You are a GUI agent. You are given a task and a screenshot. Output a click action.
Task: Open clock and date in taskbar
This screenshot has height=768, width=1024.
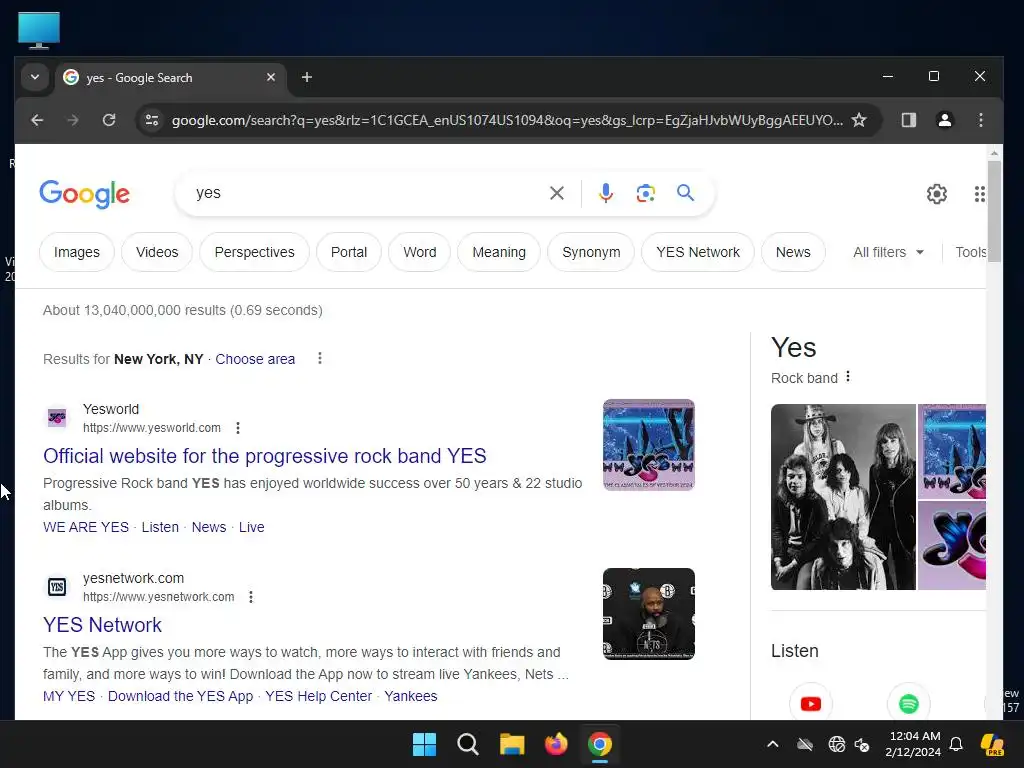coord(914,744)
